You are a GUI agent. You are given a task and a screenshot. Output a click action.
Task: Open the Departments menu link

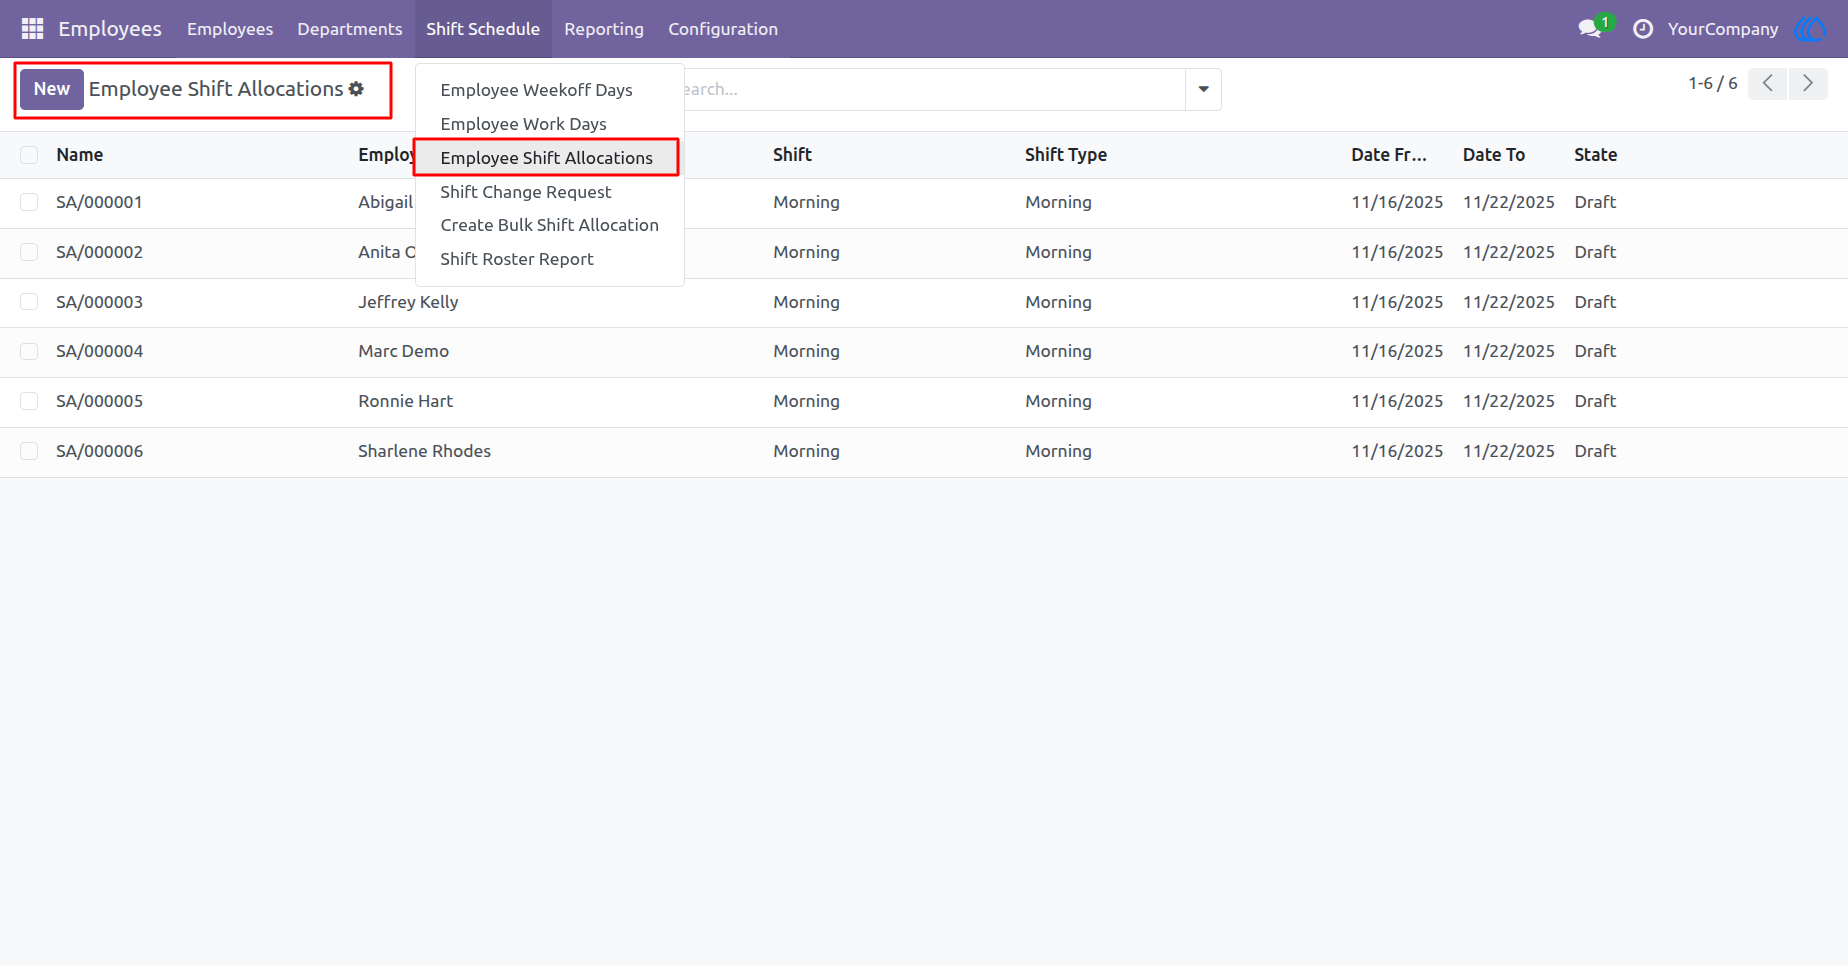pyautogui.click(x=350, y=29)
